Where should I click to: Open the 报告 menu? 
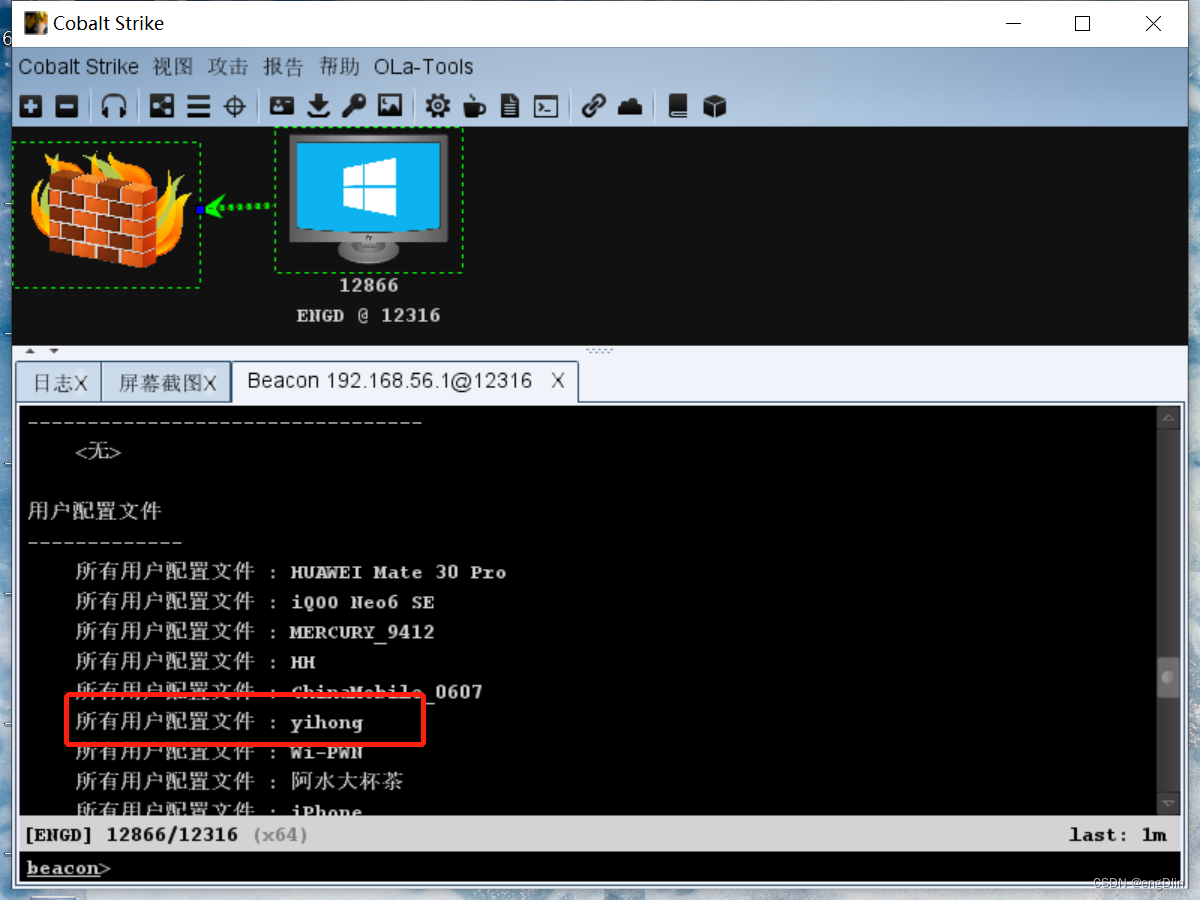point(283,67)
